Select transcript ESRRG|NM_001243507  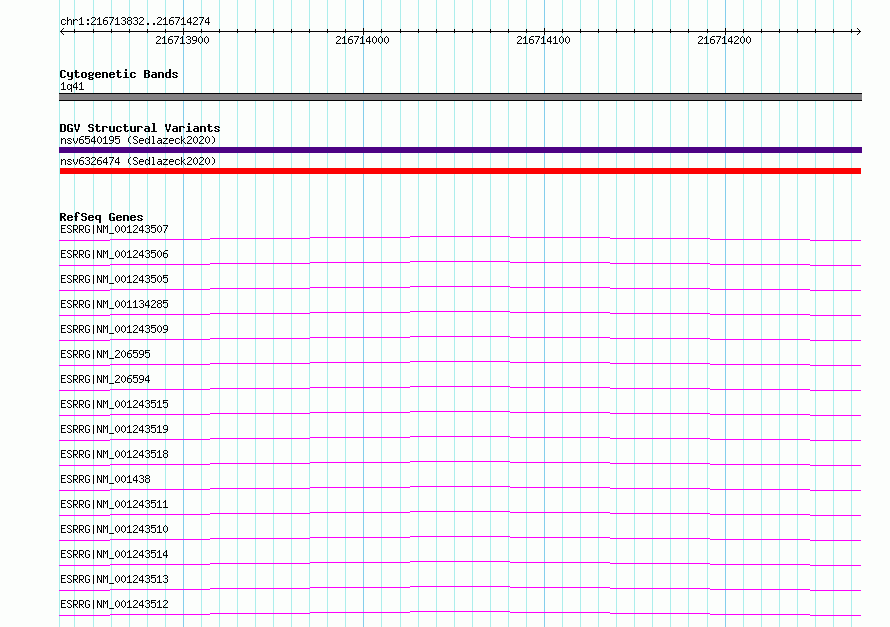point(114,229)
